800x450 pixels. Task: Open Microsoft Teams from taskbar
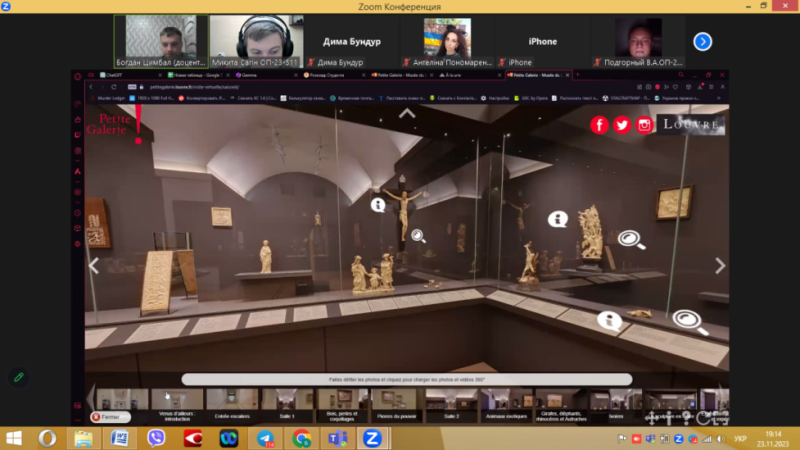pyautogui.click(x=338, y=438)
